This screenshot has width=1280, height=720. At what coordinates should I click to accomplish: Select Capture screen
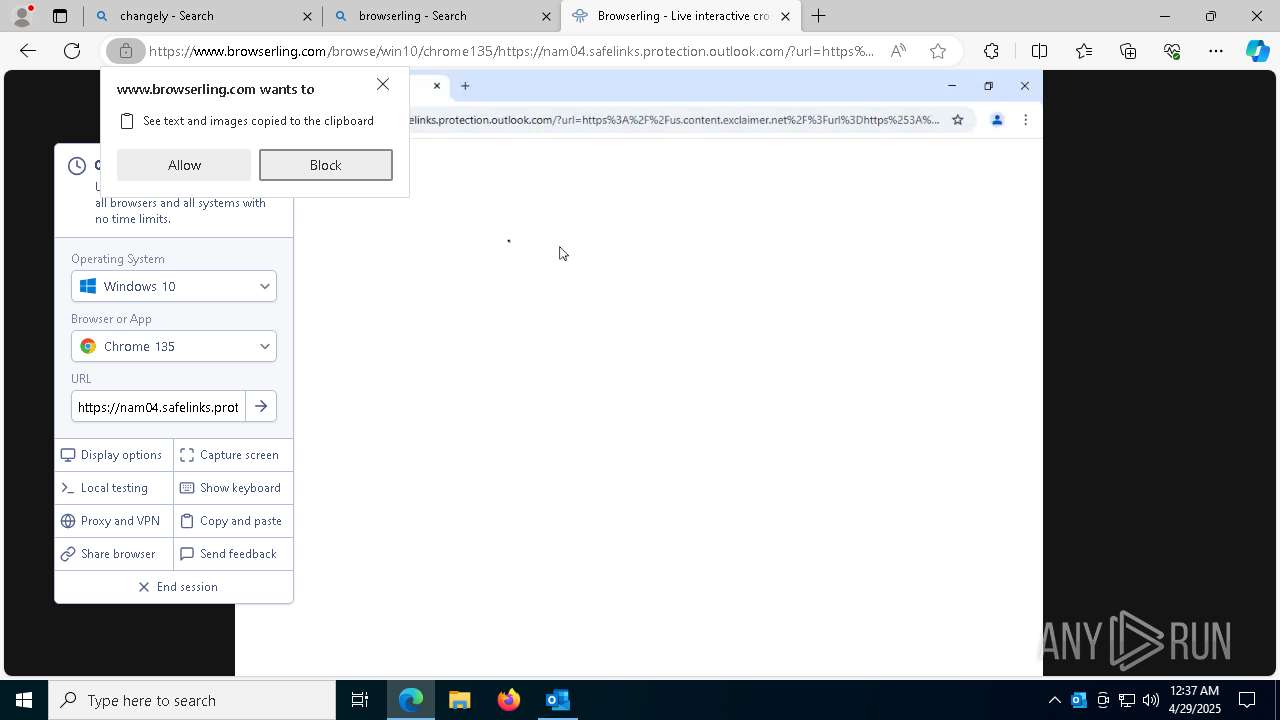click(233, 455)
